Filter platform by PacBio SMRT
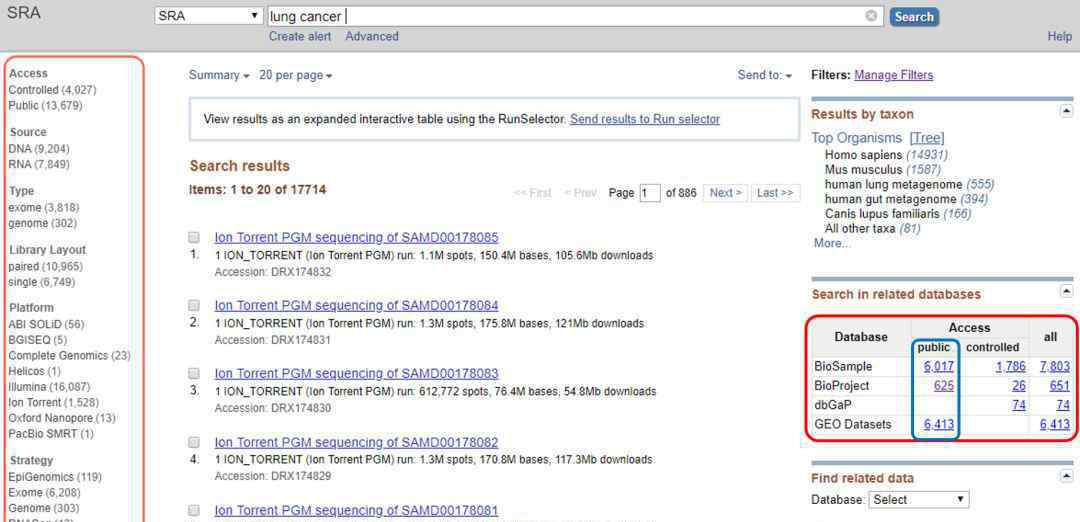 [x=51, y=434]
